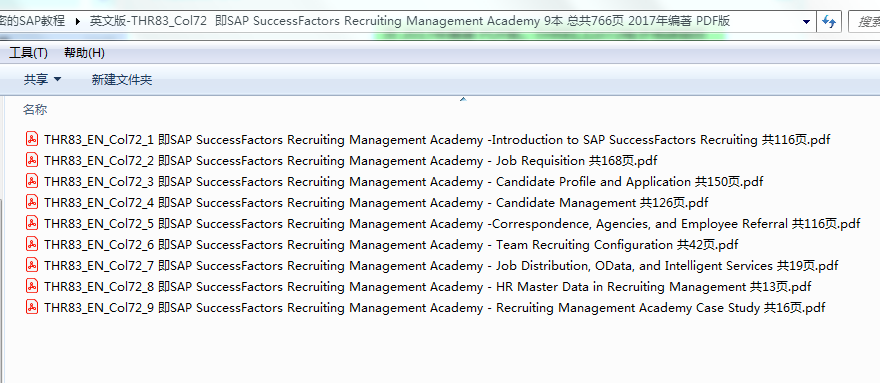
Task: Click PDF icon of THR83_EN_Col72_5 file
Action: [x=32, y=224]
